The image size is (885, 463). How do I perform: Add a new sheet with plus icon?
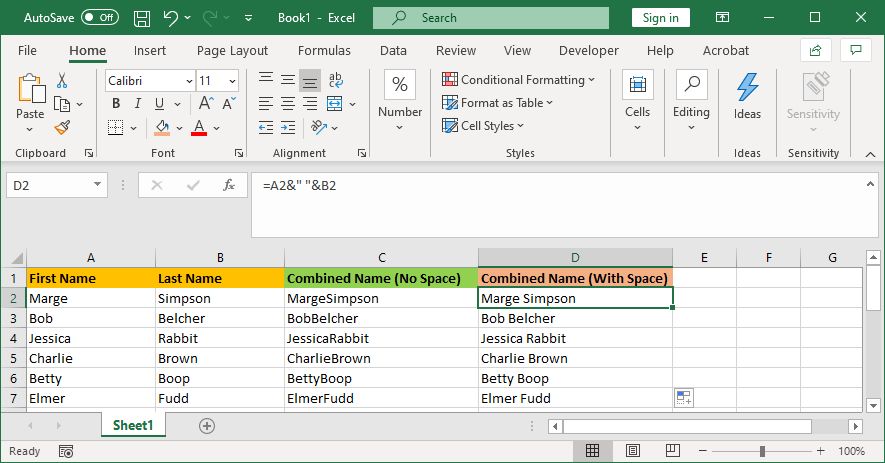point(207,426)
